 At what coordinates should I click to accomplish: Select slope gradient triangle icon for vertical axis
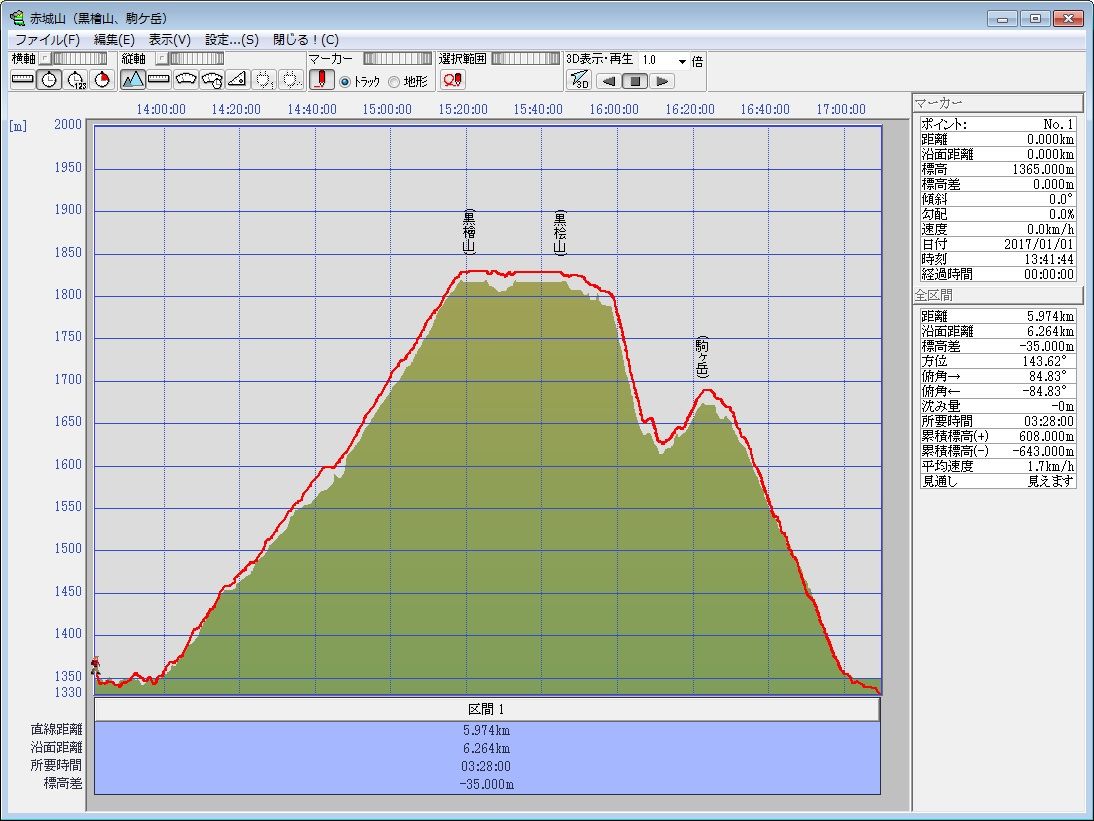237,80
